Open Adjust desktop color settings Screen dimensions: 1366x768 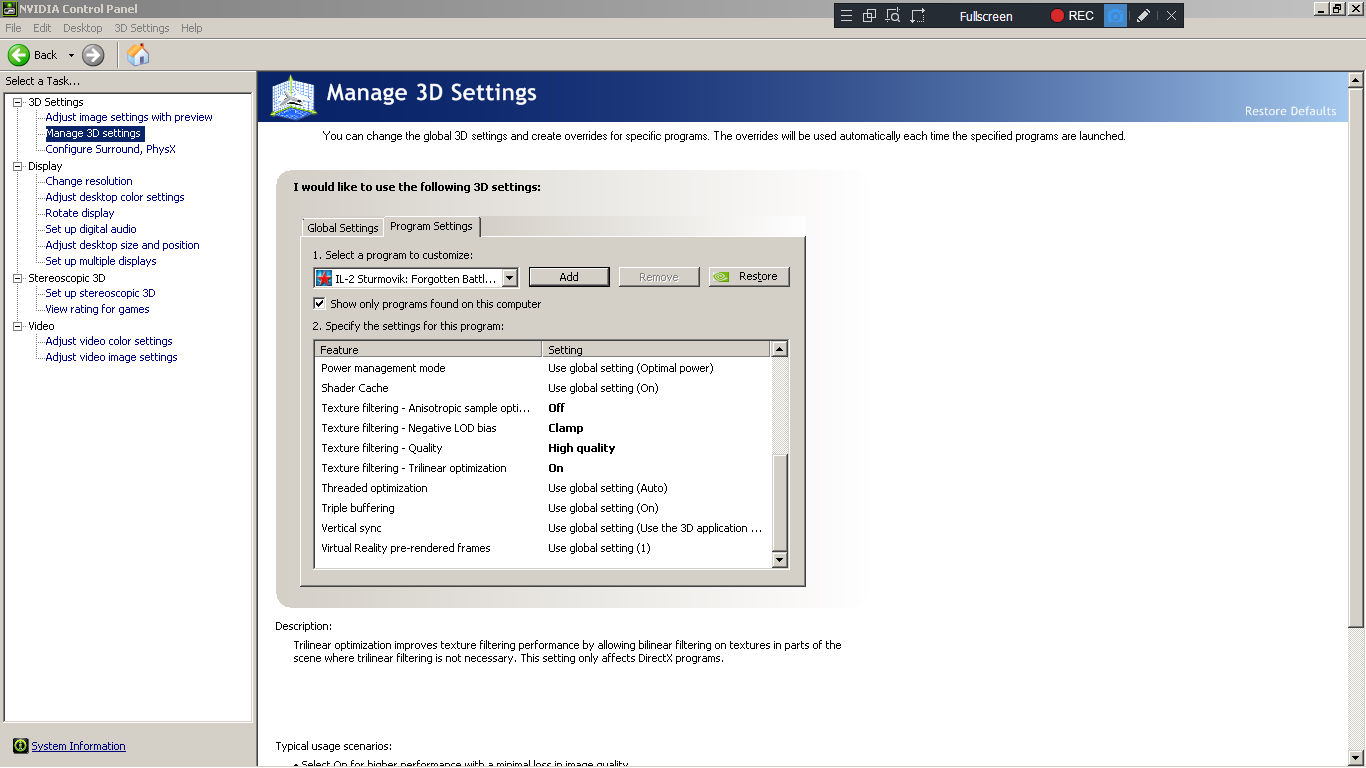pyautogui.click(x=115, y=197)
